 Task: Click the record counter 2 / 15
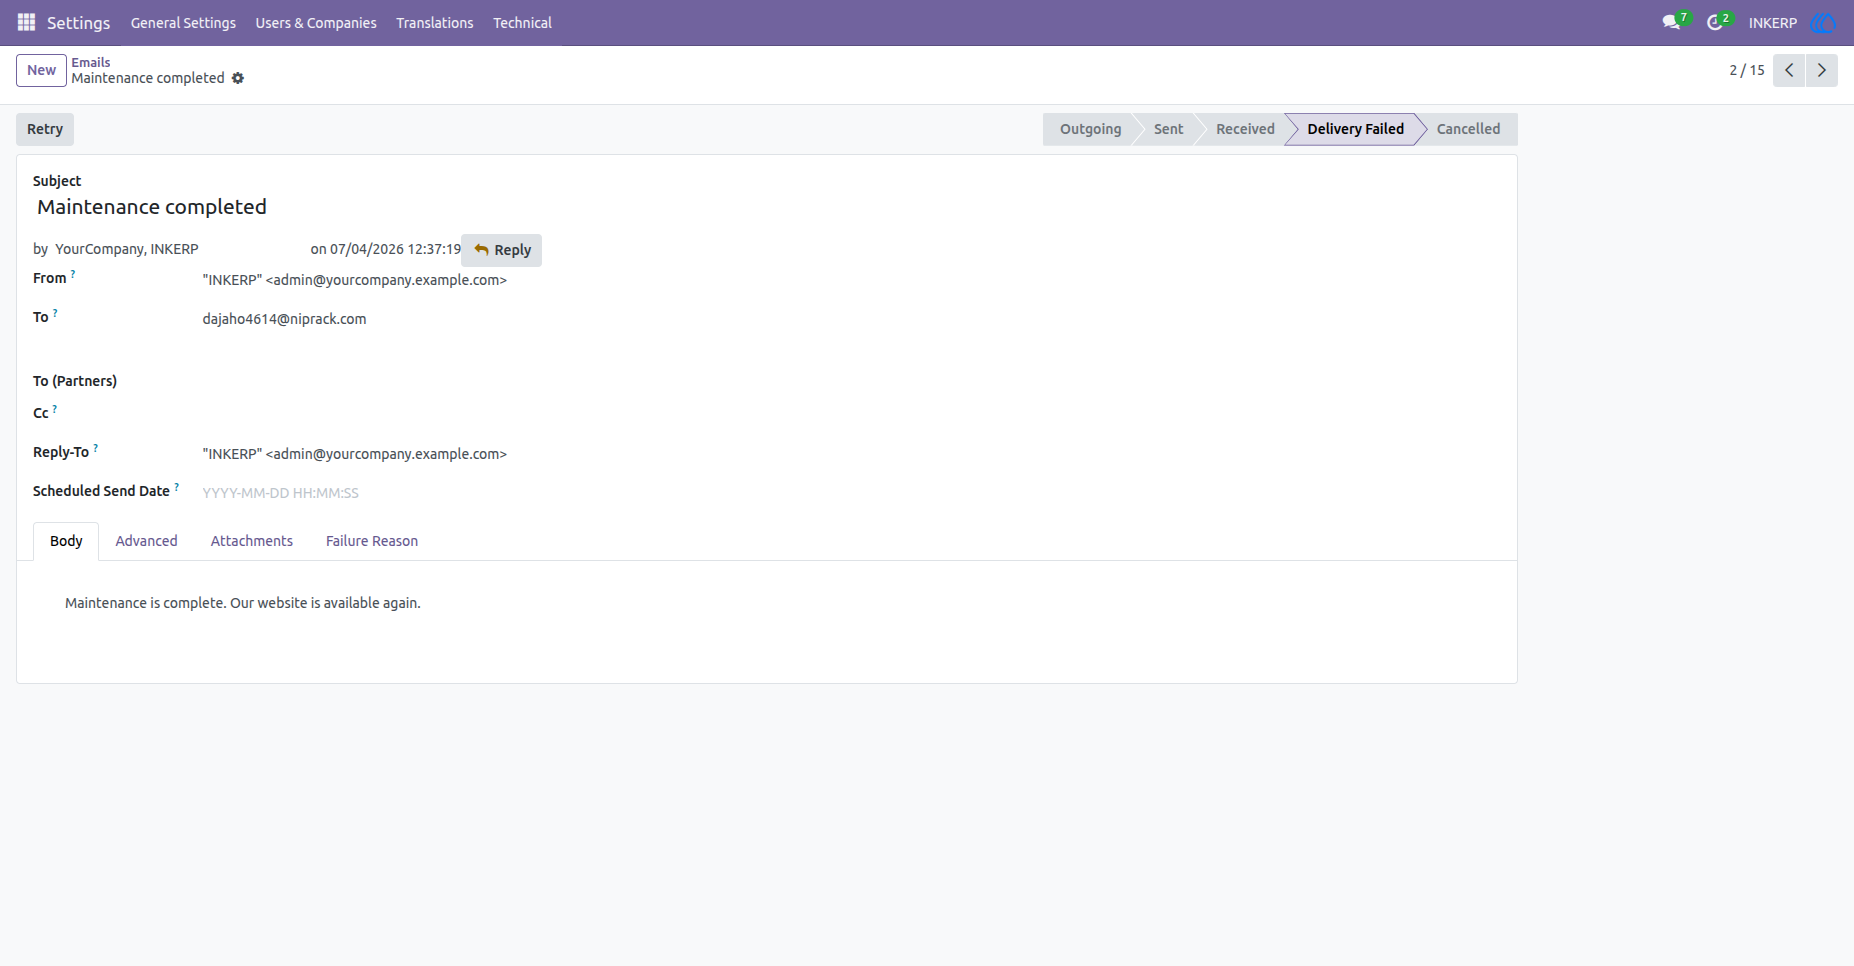(x=1747, y=70)
